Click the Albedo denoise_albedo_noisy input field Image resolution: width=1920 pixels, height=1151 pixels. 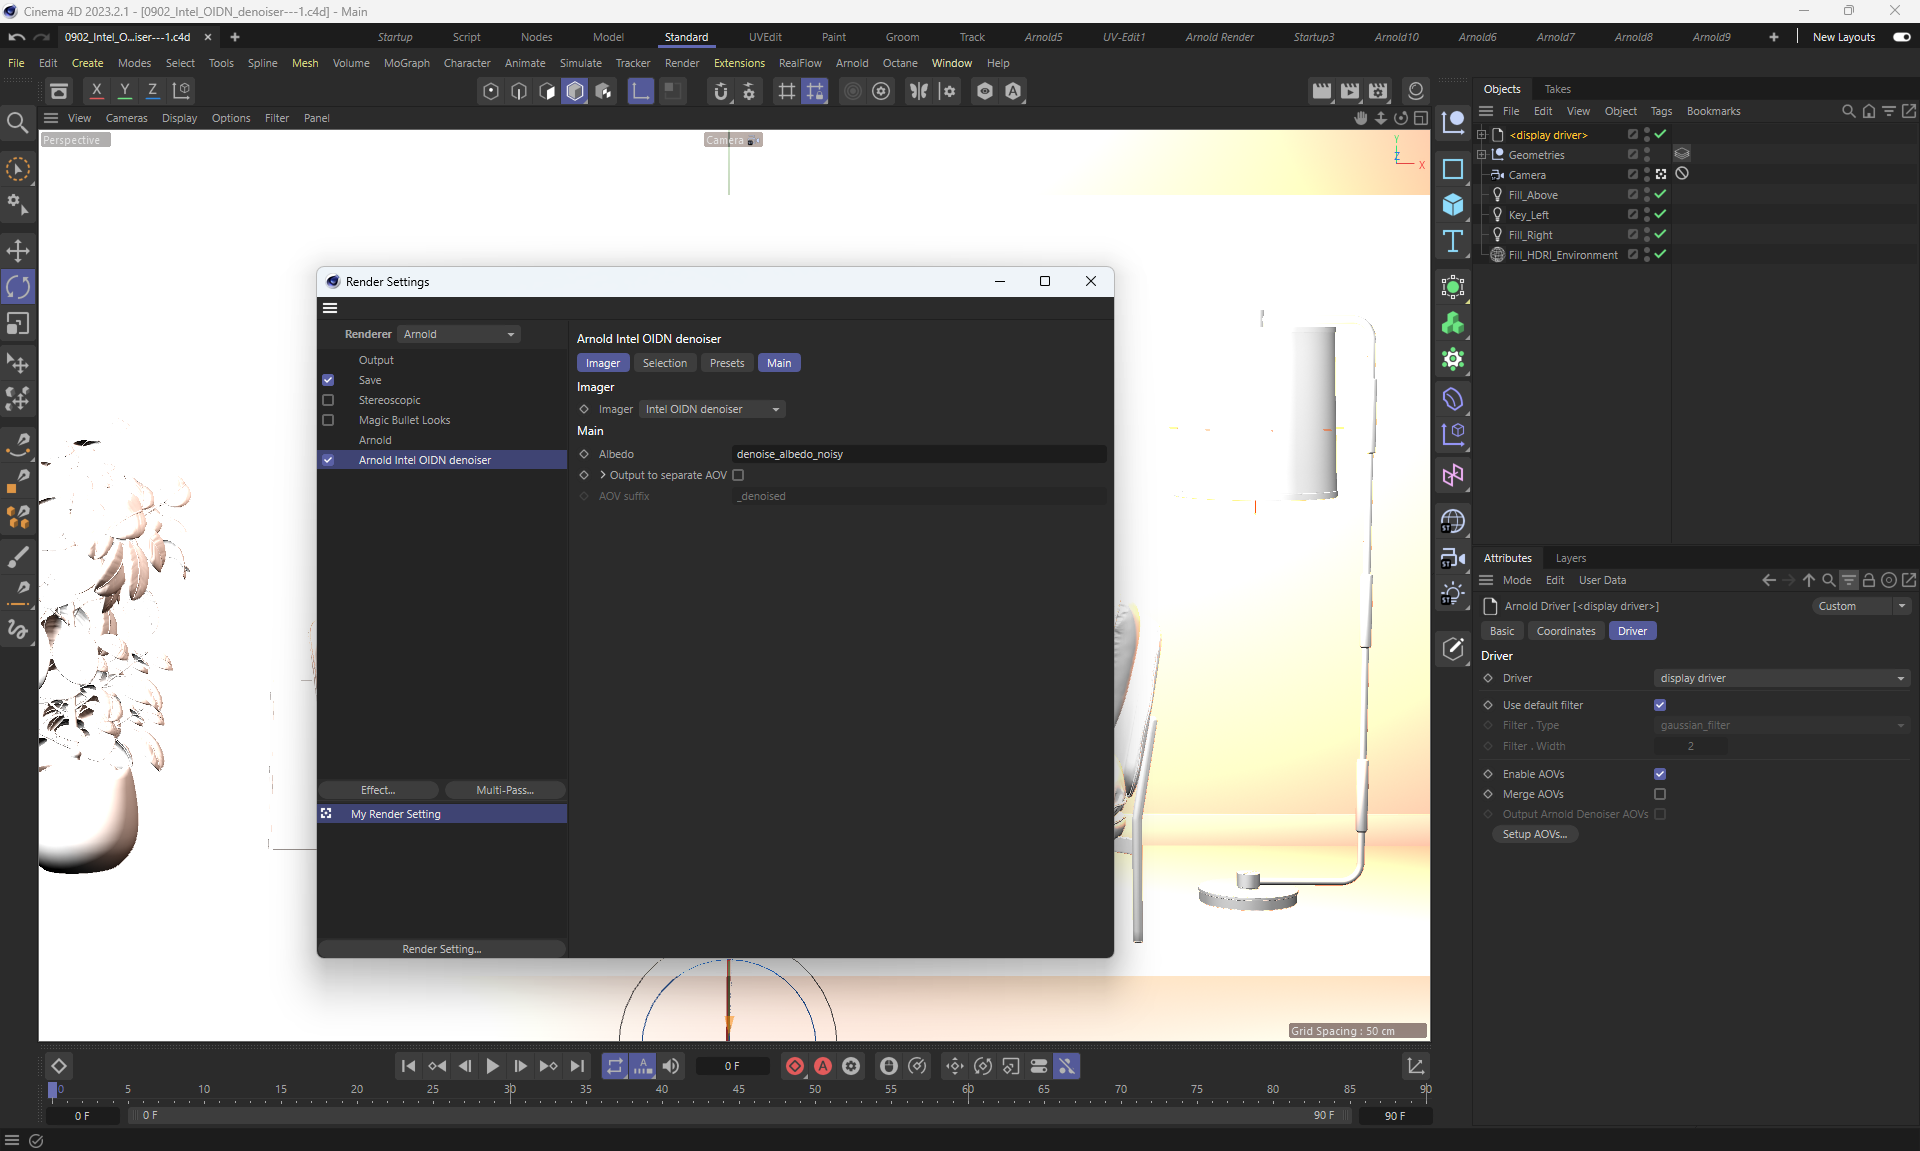pyautogui.click(x=918, y=454)
